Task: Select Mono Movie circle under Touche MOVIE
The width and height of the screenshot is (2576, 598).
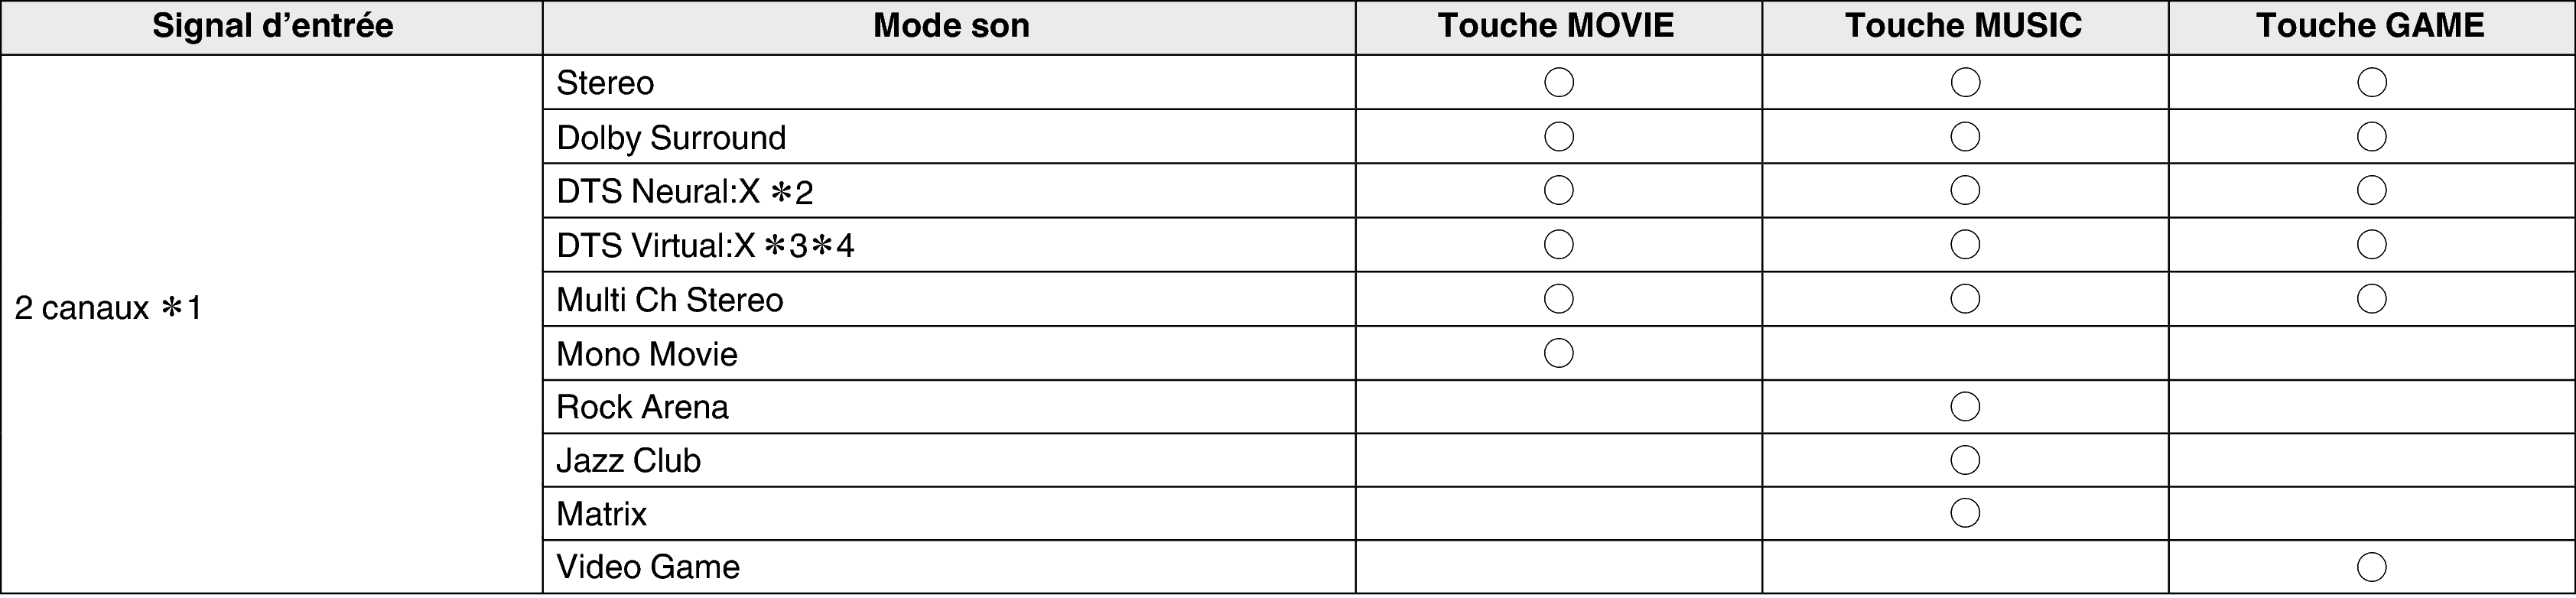Action: (1558, 353)
